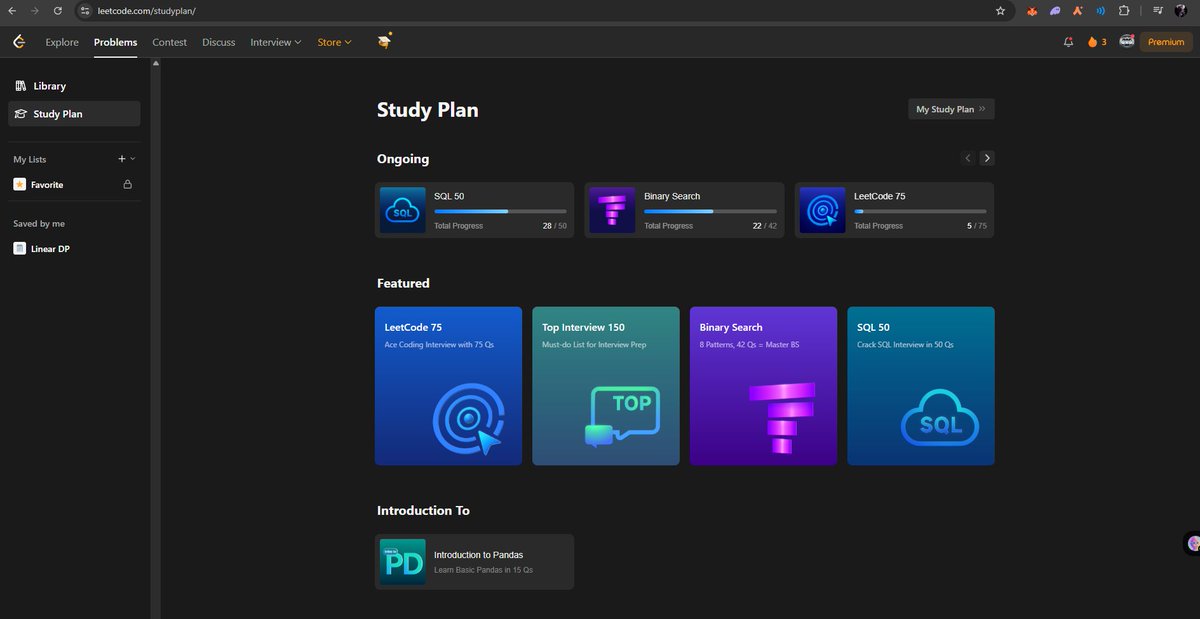
Task: Click the "Learn Basic Pandas in 15 Qs" text
Action: coord(483,570)
